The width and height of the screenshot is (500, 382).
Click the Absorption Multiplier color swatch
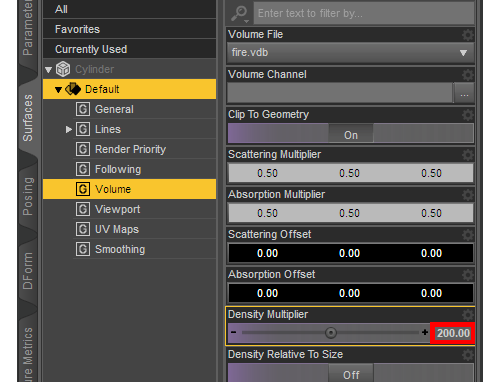(x=351, y=213)
